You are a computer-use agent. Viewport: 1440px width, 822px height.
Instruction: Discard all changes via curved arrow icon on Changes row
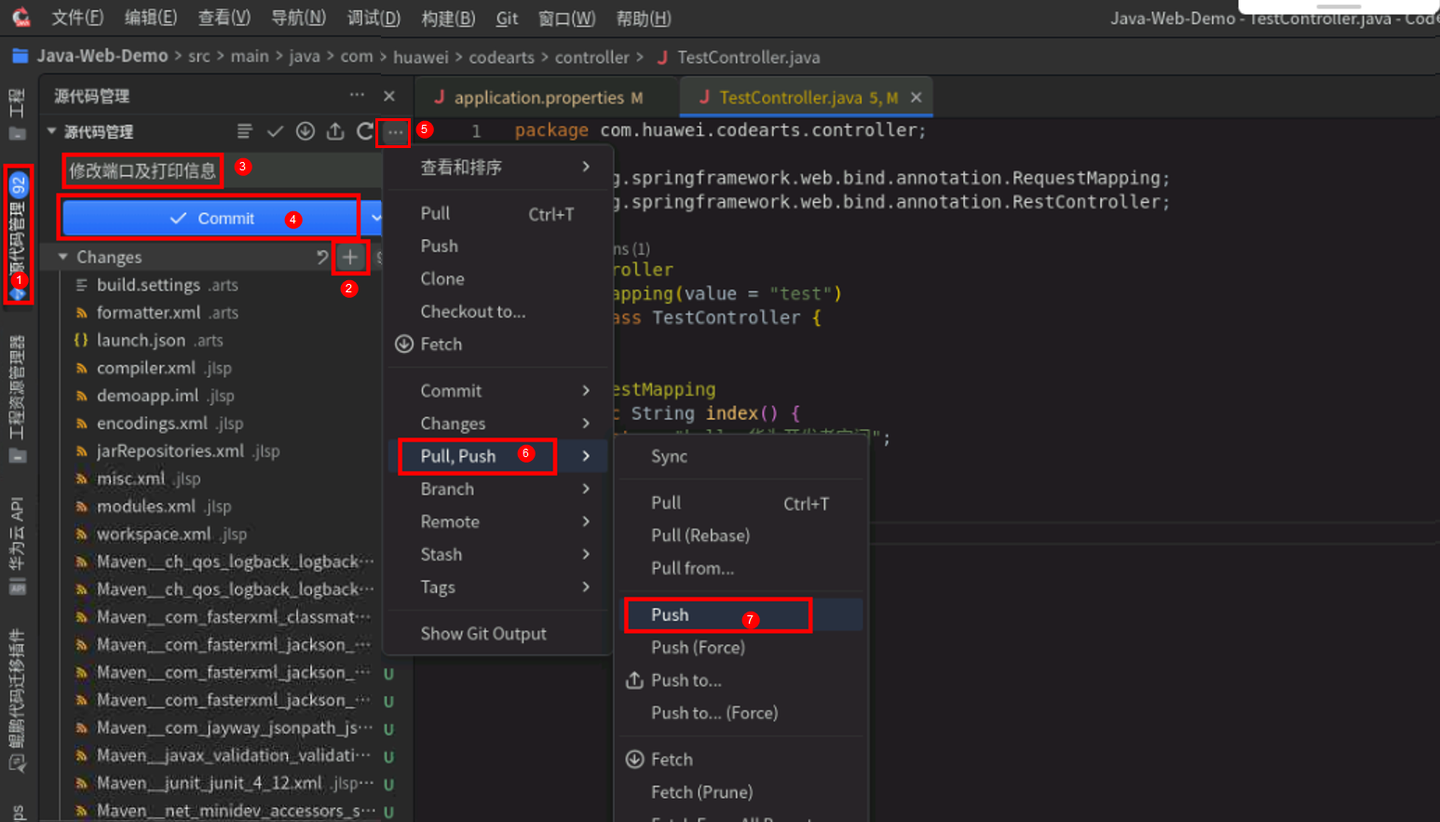tap(322, 257)
